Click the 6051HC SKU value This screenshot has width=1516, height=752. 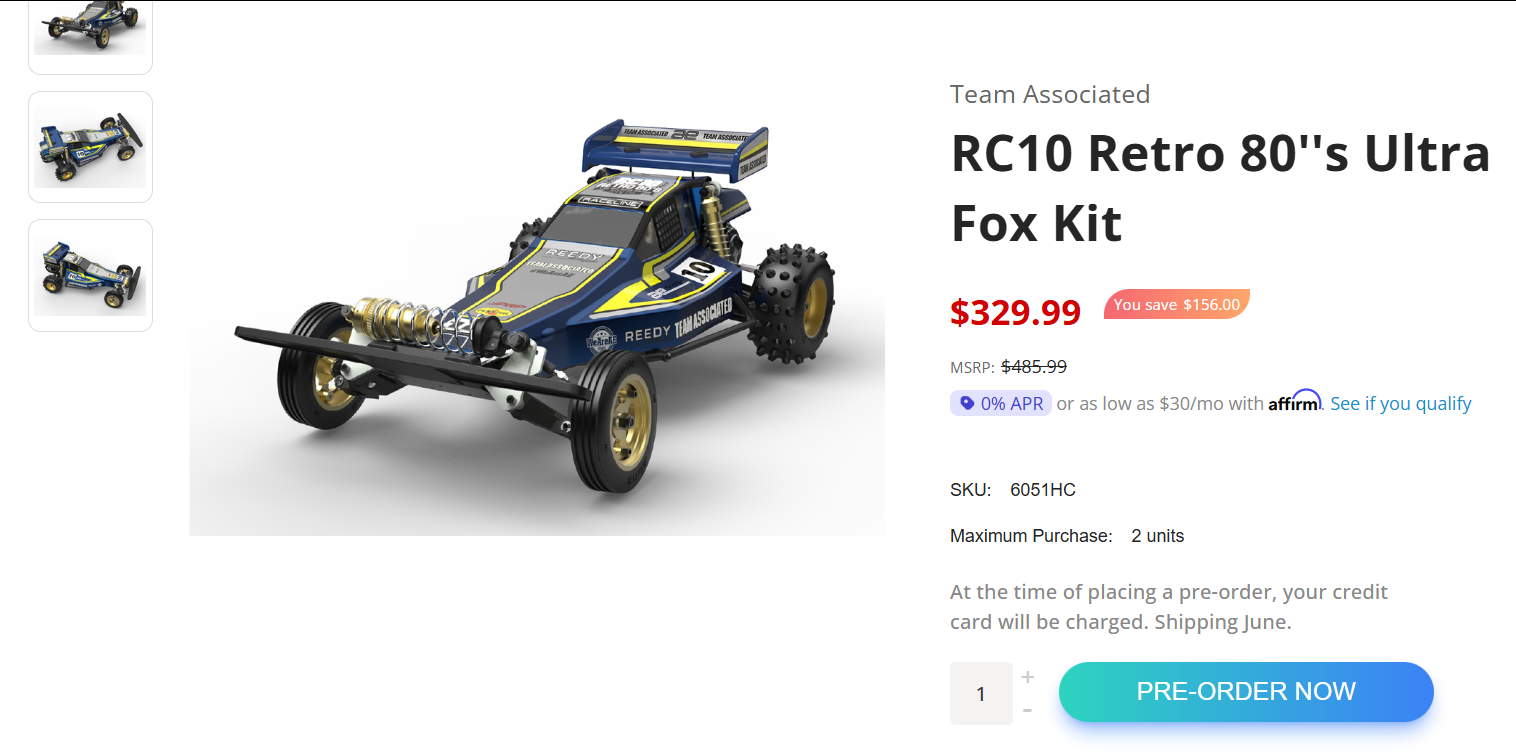point(1043,490)
